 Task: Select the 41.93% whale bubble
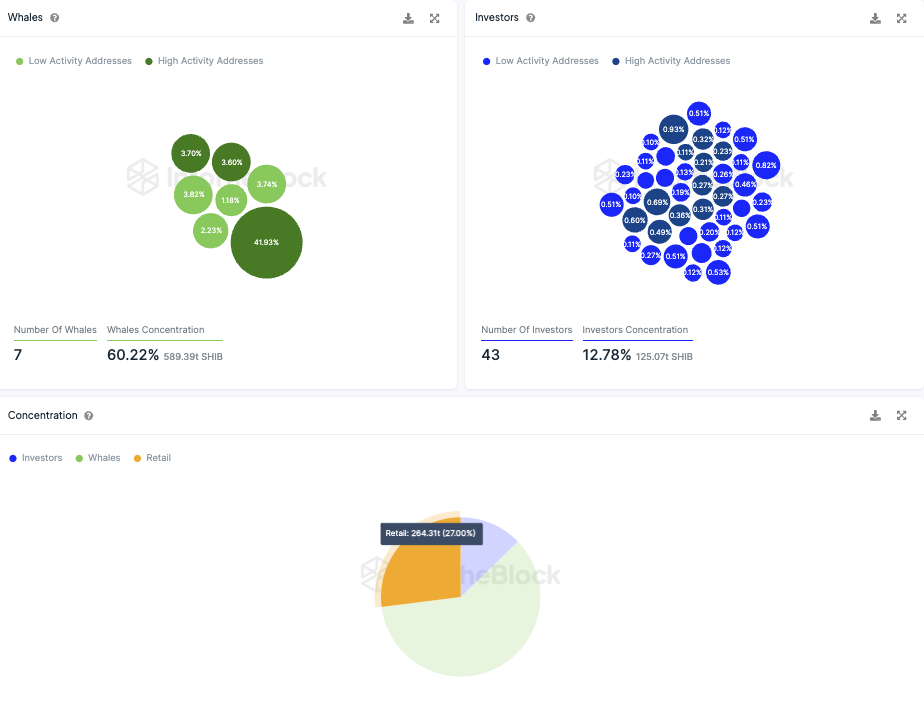click(266, 242)
